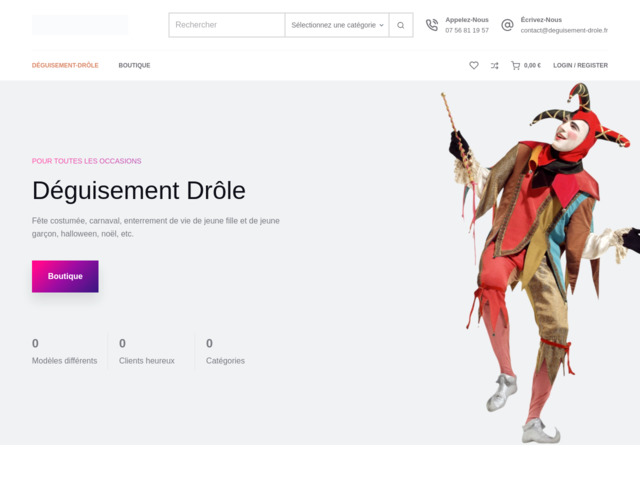The height and width of the screenshot is (480, 640).
Task: Open the wishlist heart icon
Action: click(x=474, y=65)
